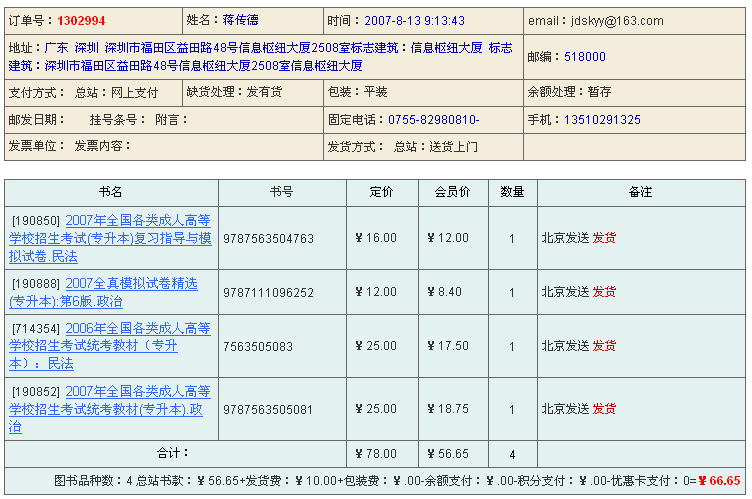Click 发货 in the 9787563505081 row

pyautogui.click(x=604, y=409)
